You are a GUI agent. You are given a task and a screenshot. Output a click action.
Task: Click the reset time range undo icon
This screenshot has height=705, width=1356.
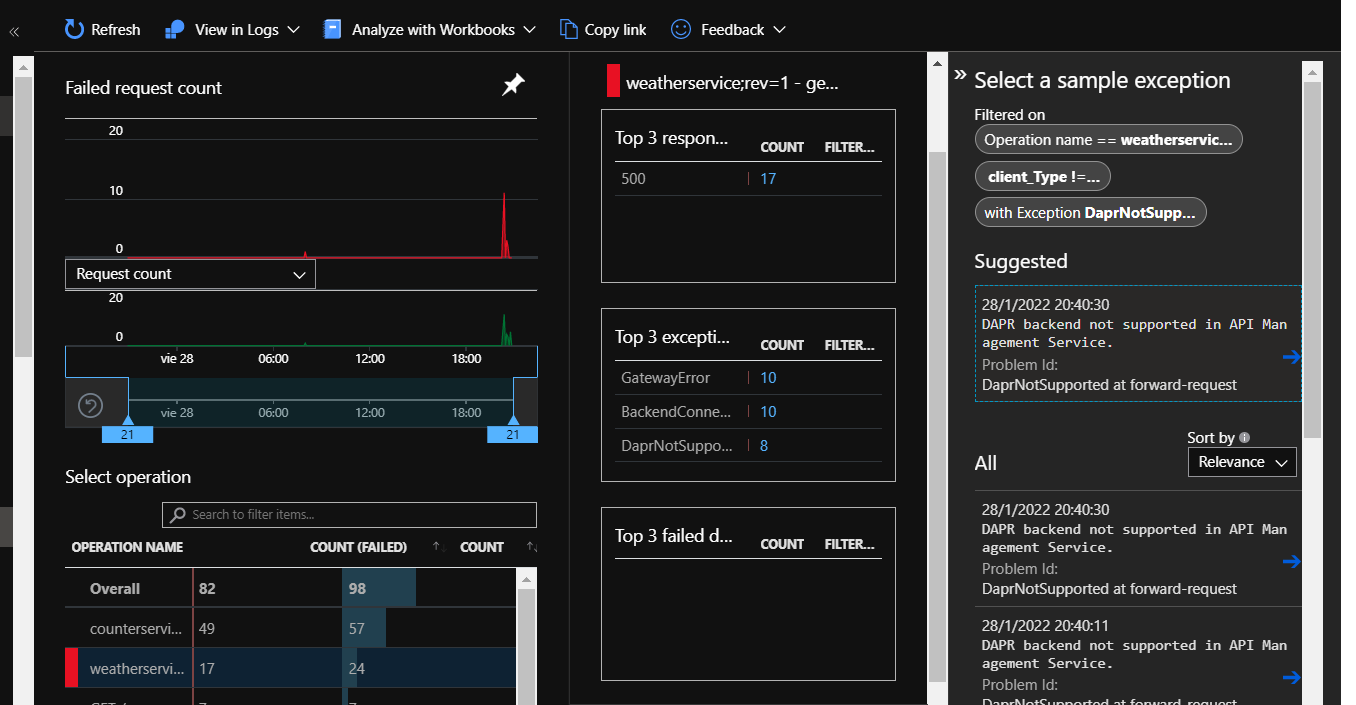(91, 405)
